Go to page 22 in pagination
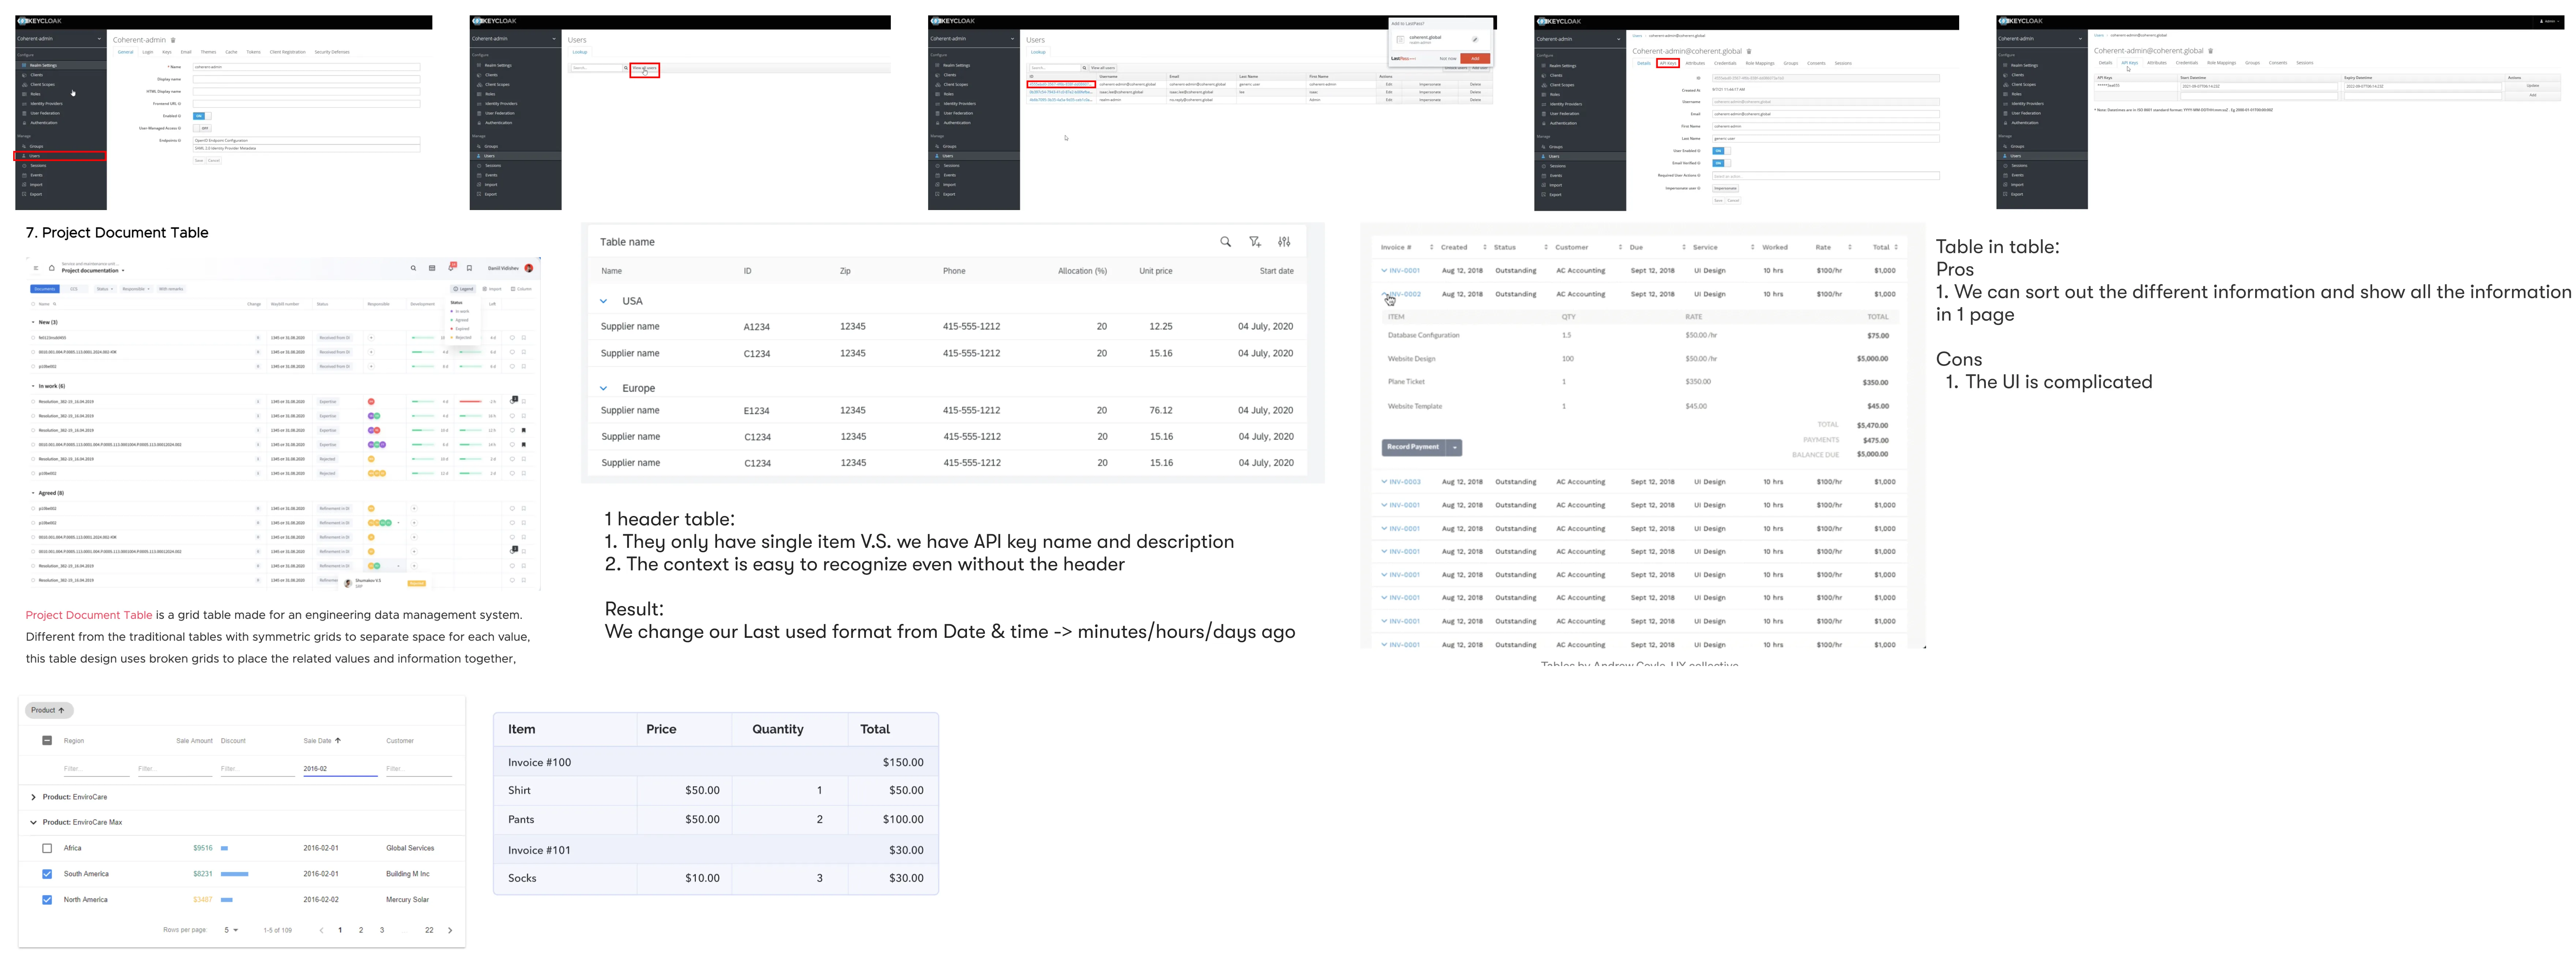The height and width of the screenshot is (976, 2576). click(x=429, y=930)
